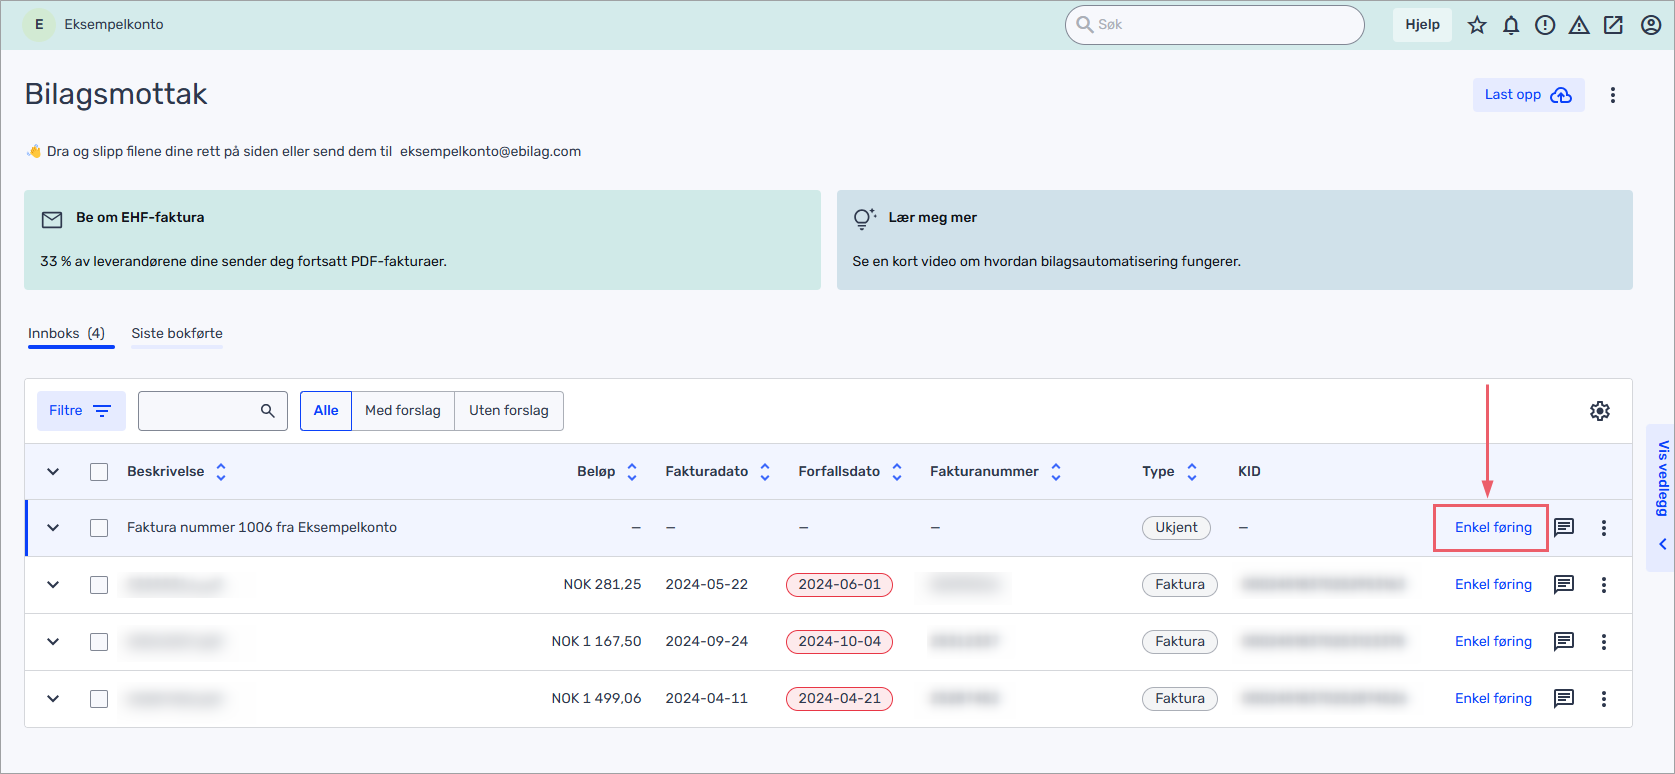Select the Med forslag filter toggle
The height and width of the screenshot is (774, 1675).
point(403,411)
